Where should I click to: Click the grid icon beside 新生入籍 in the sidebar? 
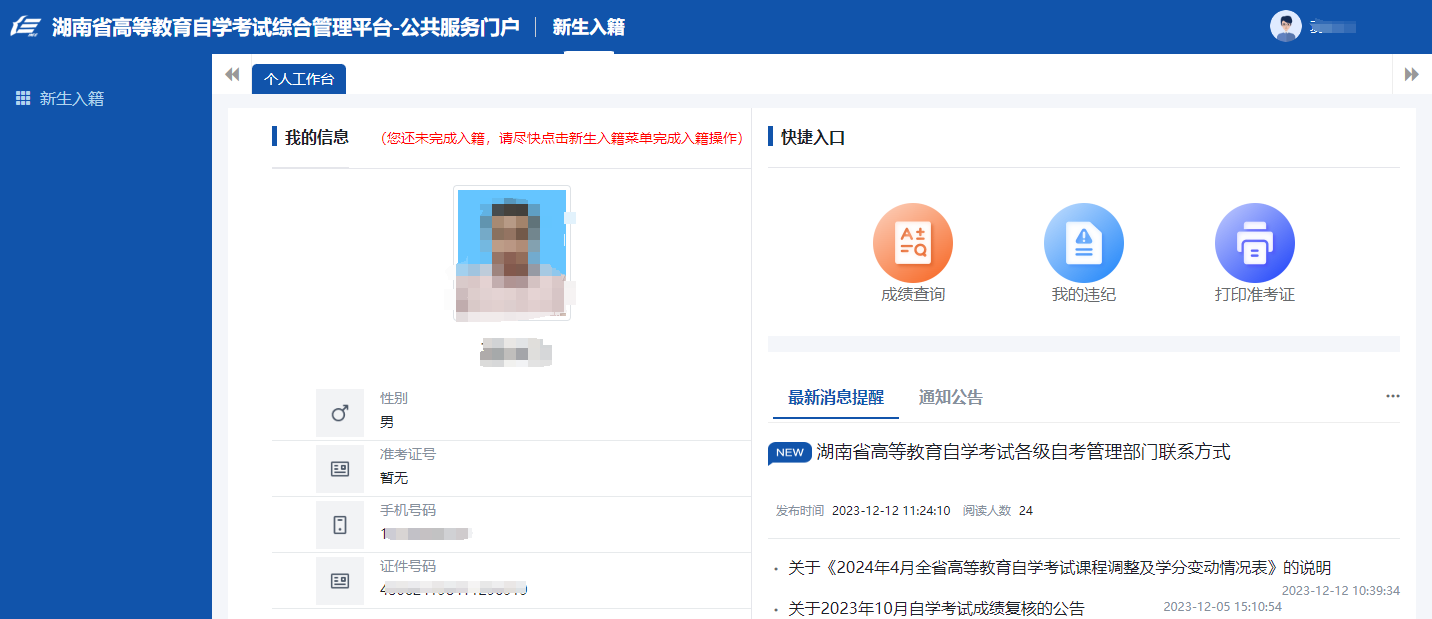(x=23, y=98)
